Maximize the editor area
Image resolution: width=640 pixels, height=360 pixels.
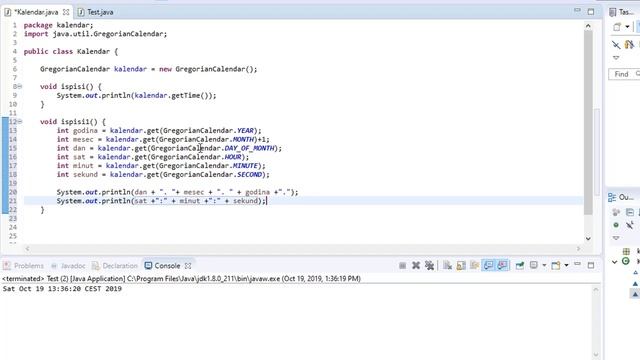(591, 12)
